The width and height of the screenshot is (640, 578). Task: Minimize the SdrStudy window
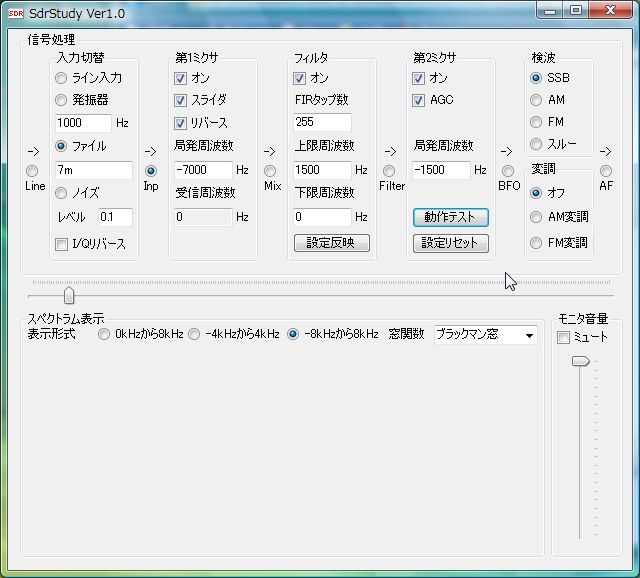pos(550,11)
